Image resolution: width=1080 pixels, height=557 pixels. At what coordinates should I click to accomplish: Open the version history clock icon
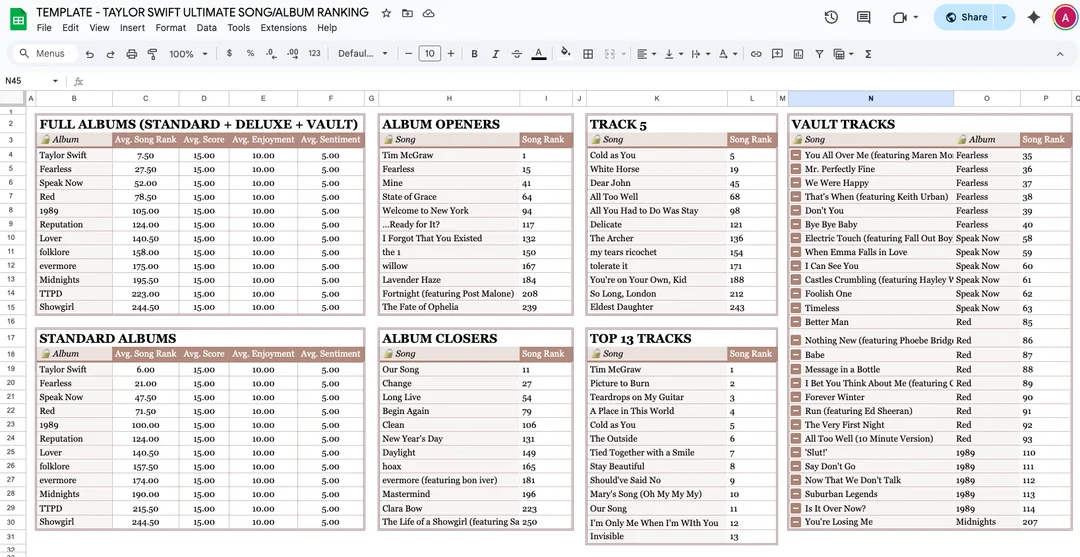[x=831, y=17]
